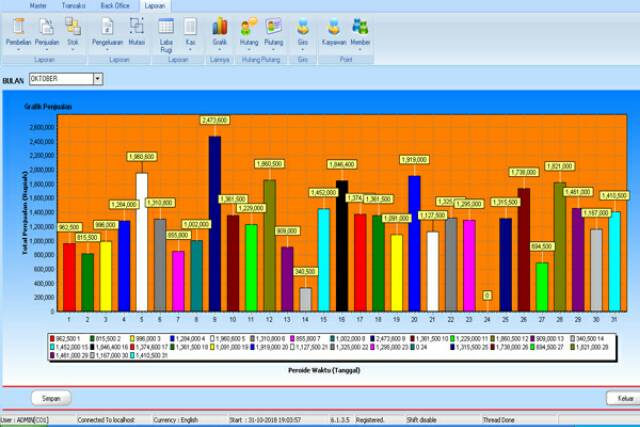Expand the BULAN month dropdown showing OKTOBER
The height and width of the screenshot is (427, 640).
pos(97,79)
